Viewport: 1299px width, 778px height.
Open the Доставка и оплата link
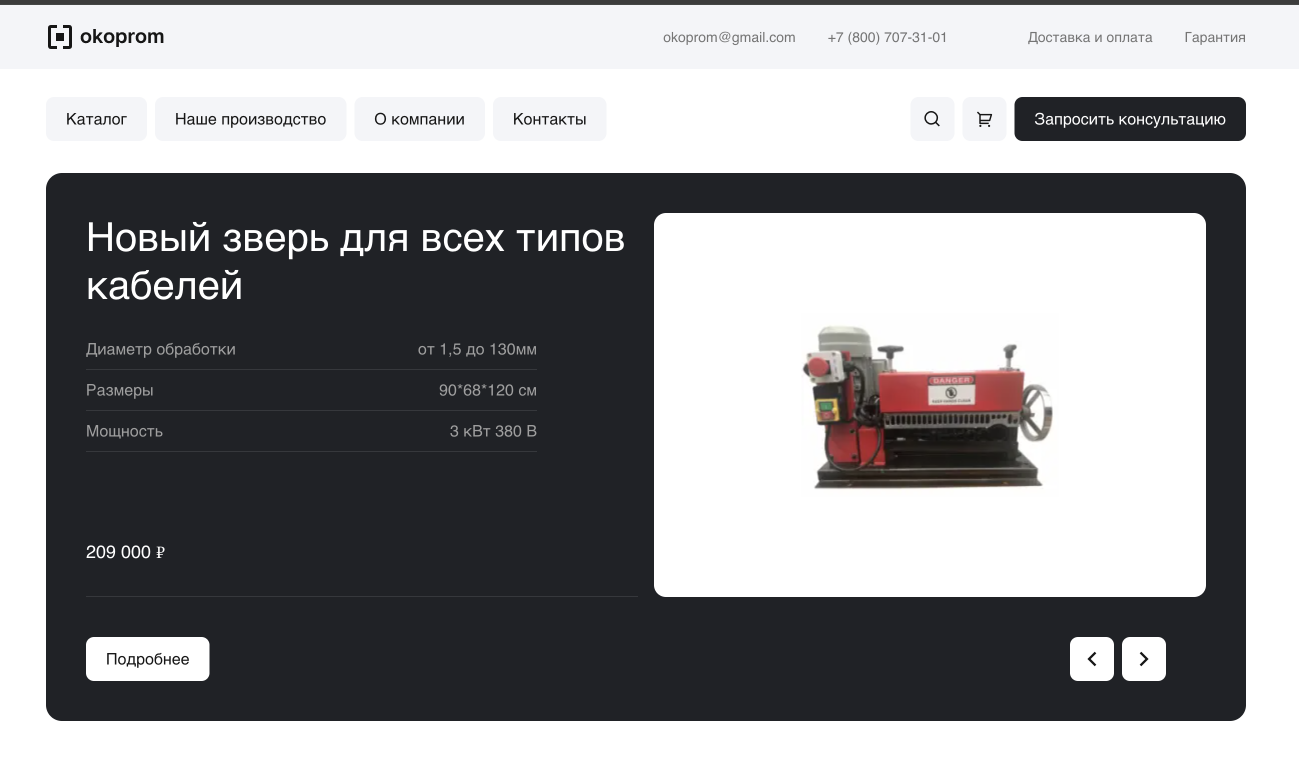pyautogui.click(x=1090, y=37)
